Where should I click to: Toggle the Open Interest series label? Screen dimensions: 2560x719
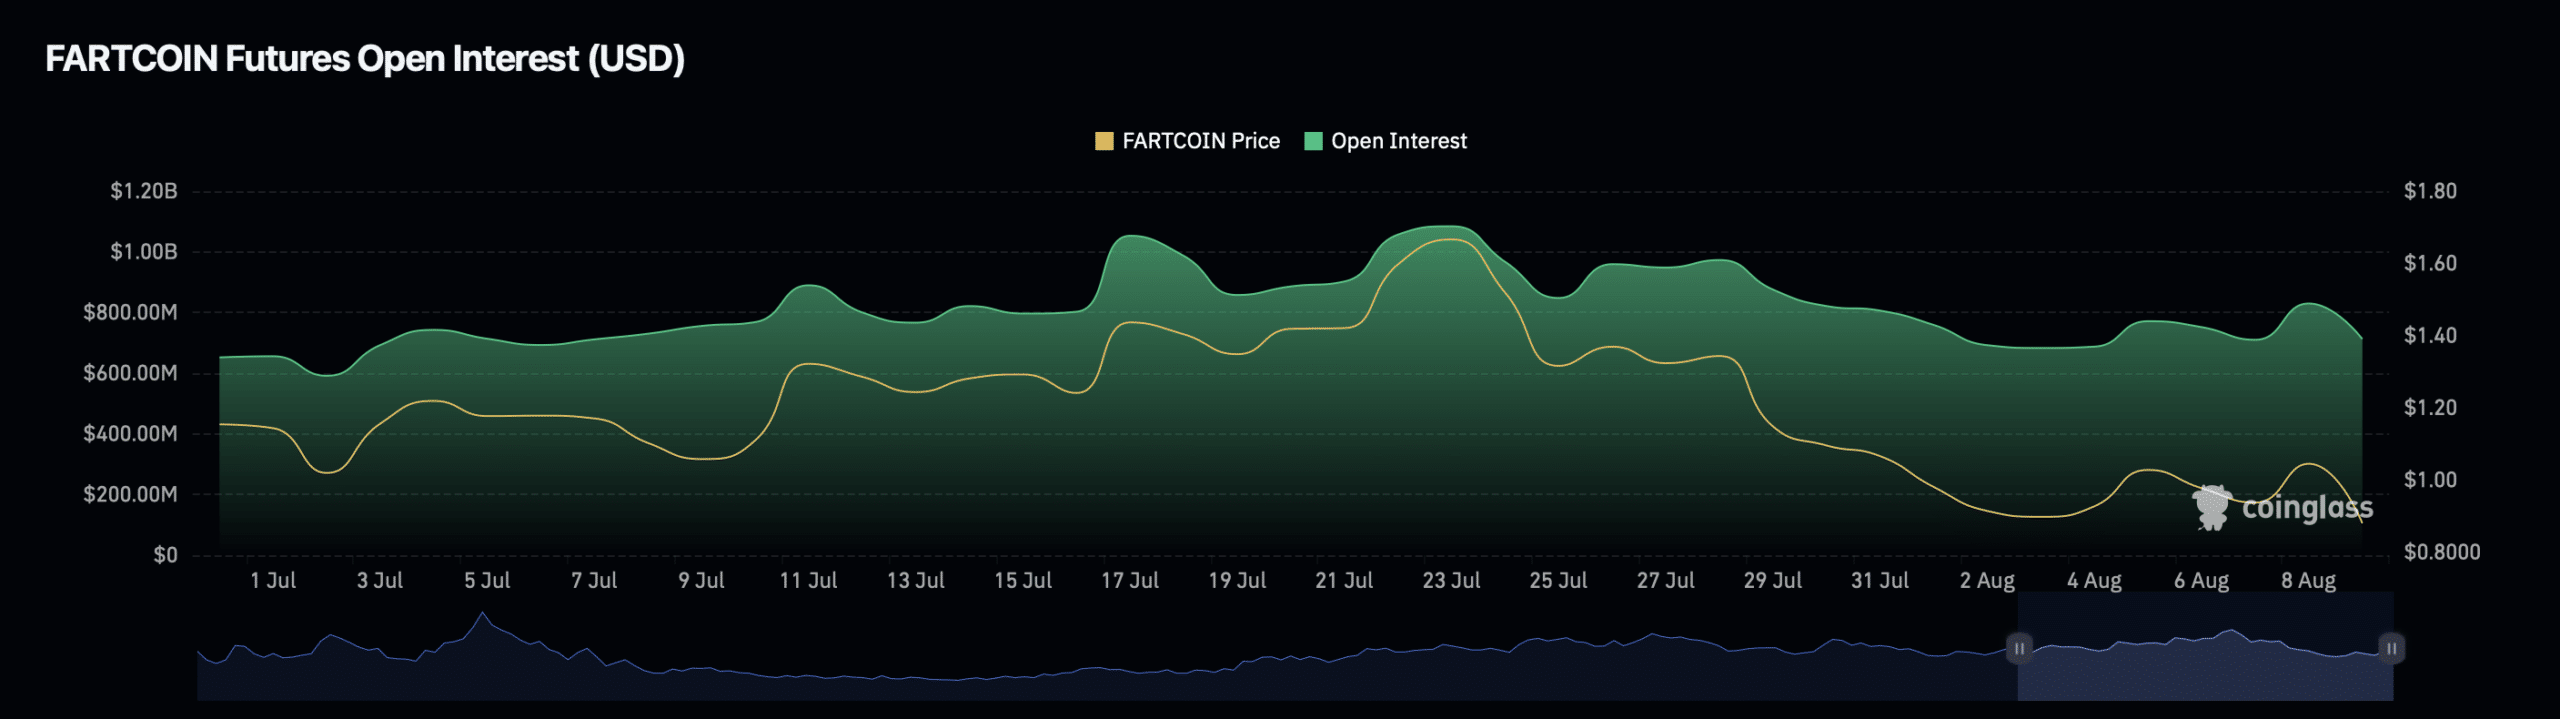(1398, 141)
